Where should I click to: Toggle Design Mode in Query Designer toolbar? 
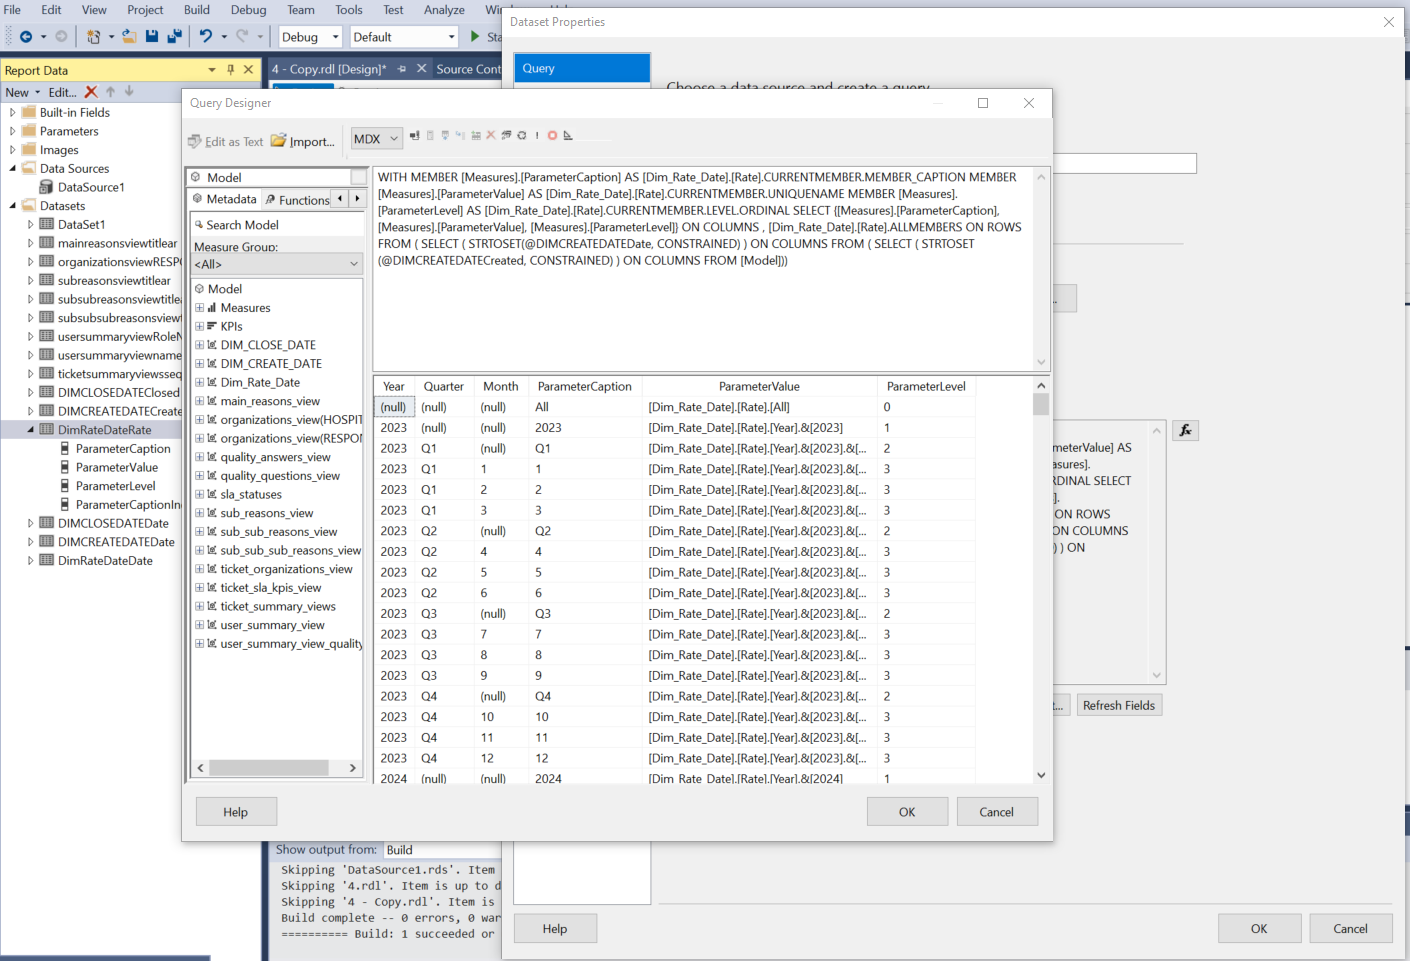568,136
